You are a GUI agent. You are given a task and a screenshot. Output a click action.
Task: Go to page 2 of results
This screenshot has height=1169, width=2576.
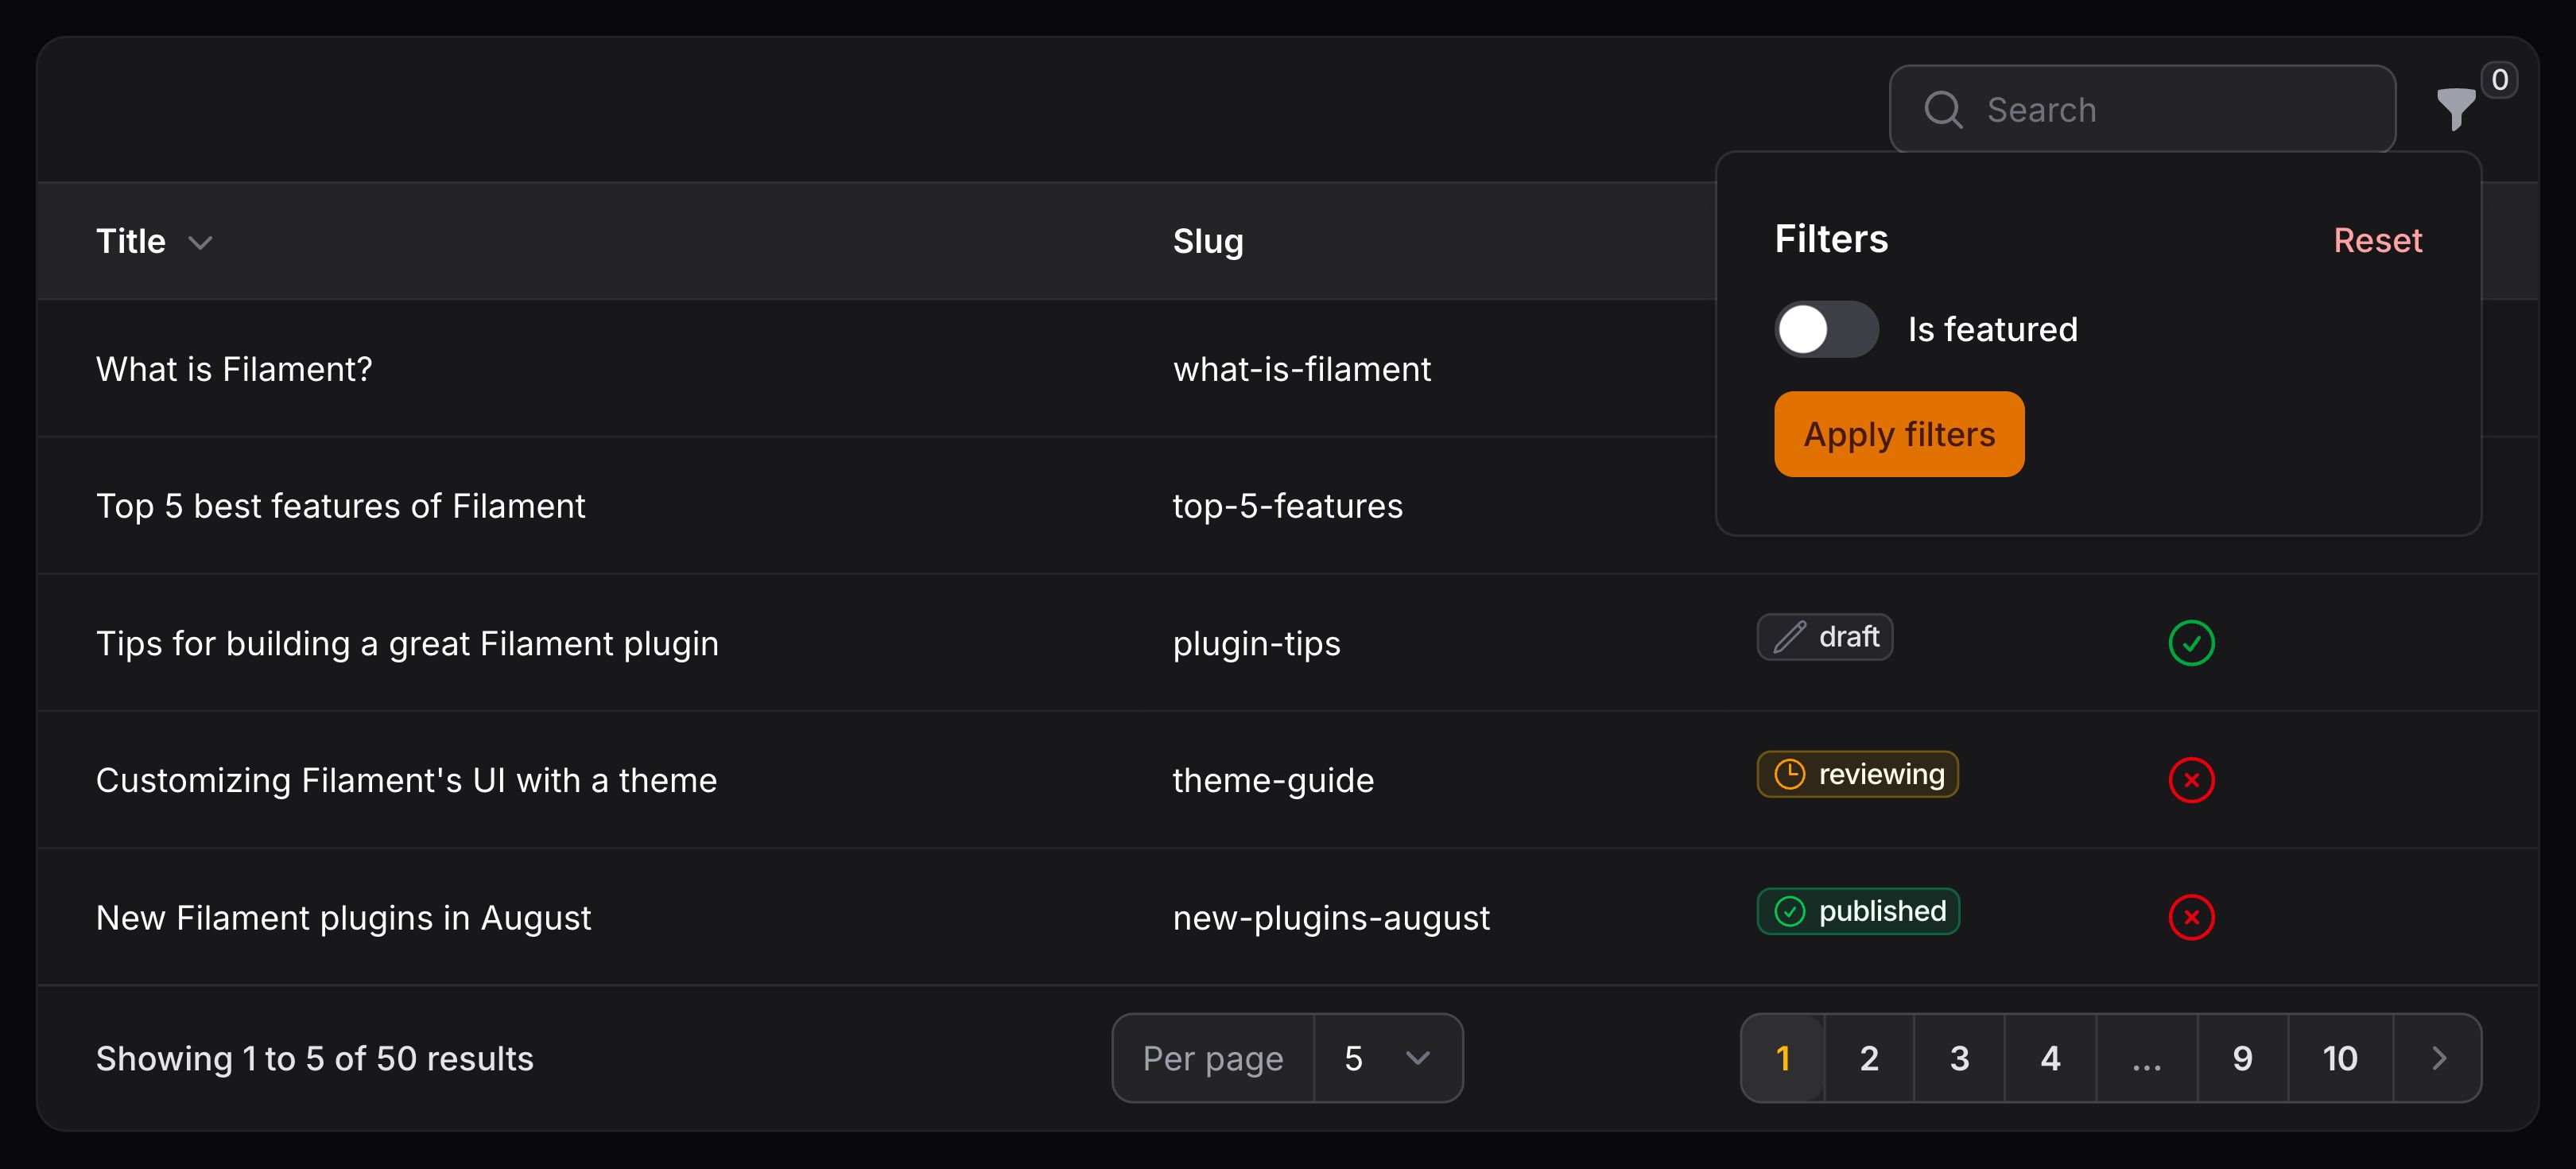pos(1868,1058)
